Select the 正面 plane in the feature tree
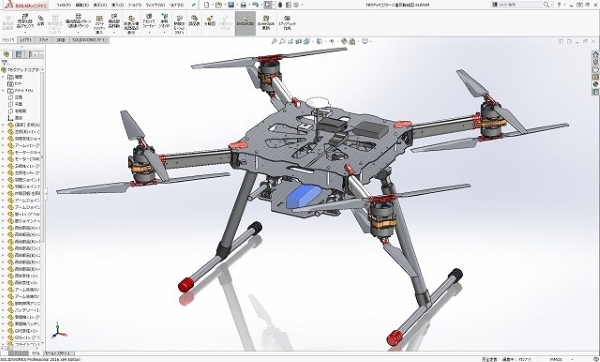The image size is (600, 362). point(18,97)
